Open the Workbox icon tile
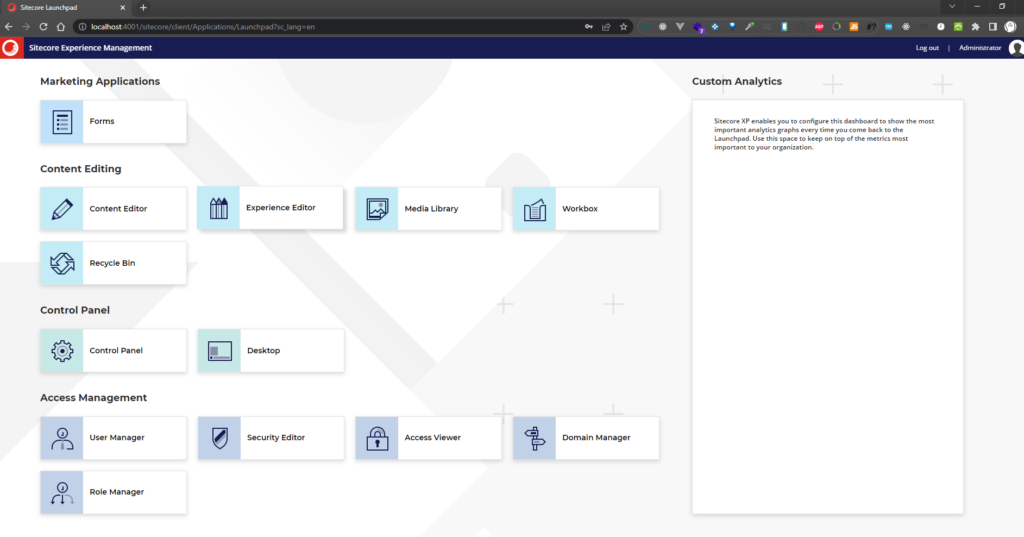 click(535, 209)
